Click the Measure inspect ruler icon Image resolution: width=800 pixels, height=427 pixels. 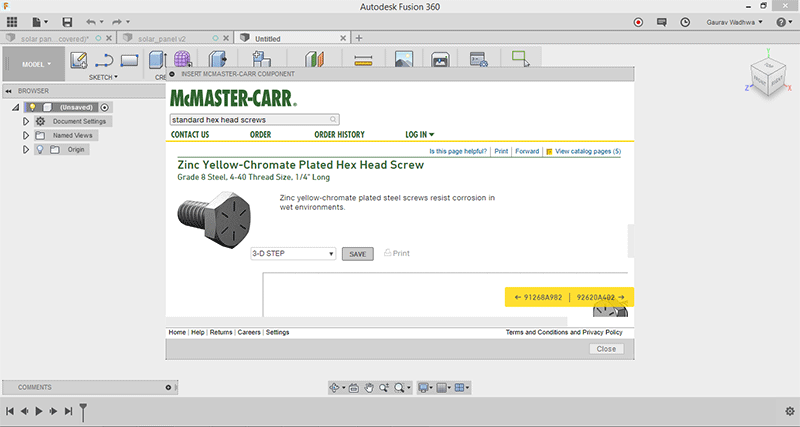tap(363, 60)
